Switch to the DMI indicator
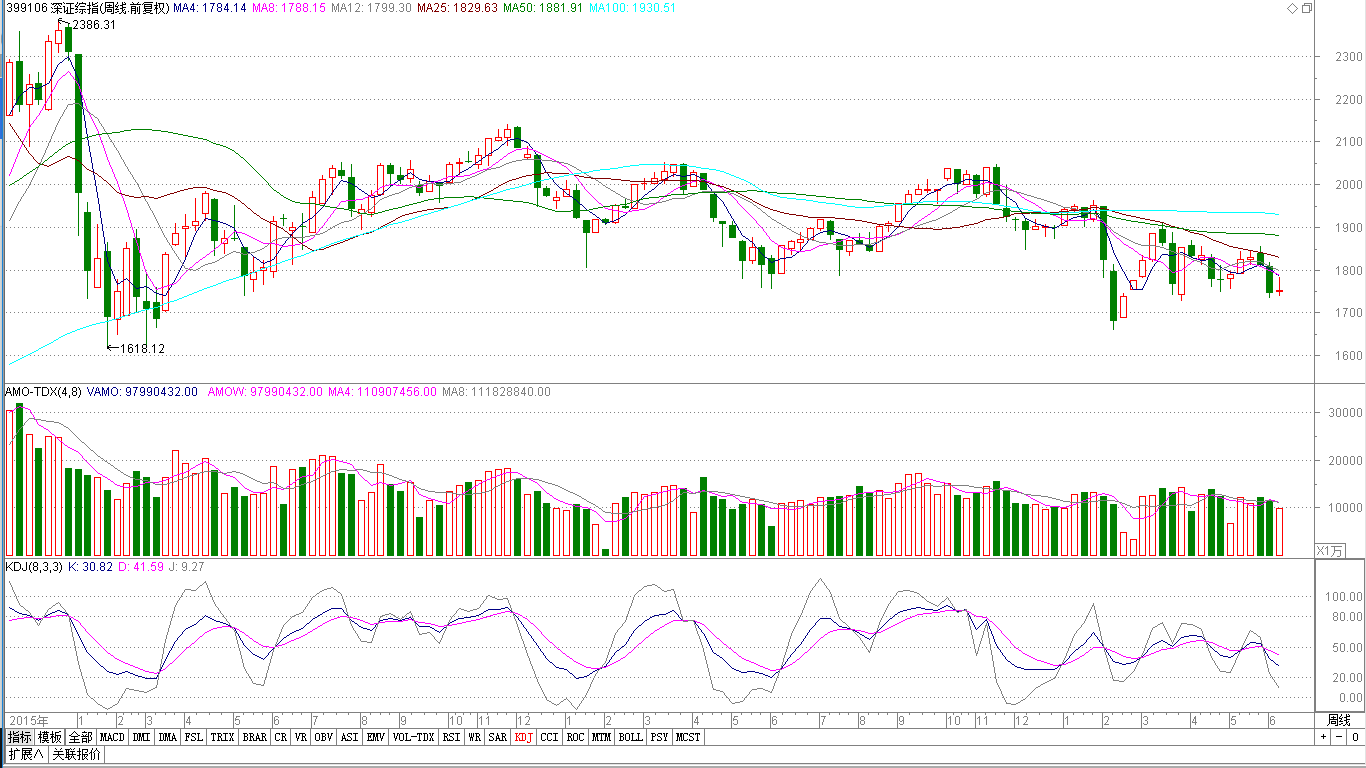This screenshot has width=1366, height=768. pyautogui.click(x=142, y=737)
